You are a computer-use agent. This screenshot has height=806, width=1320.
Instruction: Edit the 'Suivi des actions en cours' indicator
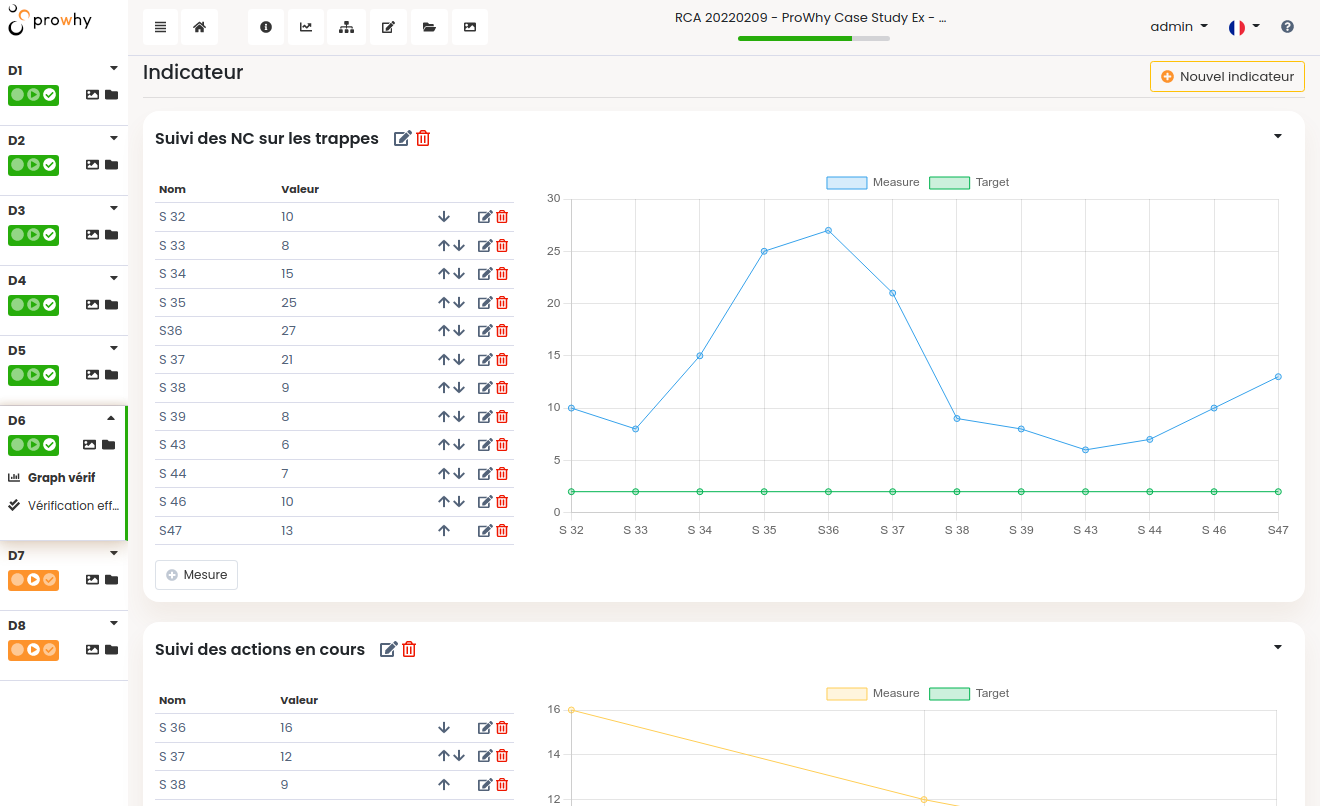pyautogui.click(x=389, y=650)
